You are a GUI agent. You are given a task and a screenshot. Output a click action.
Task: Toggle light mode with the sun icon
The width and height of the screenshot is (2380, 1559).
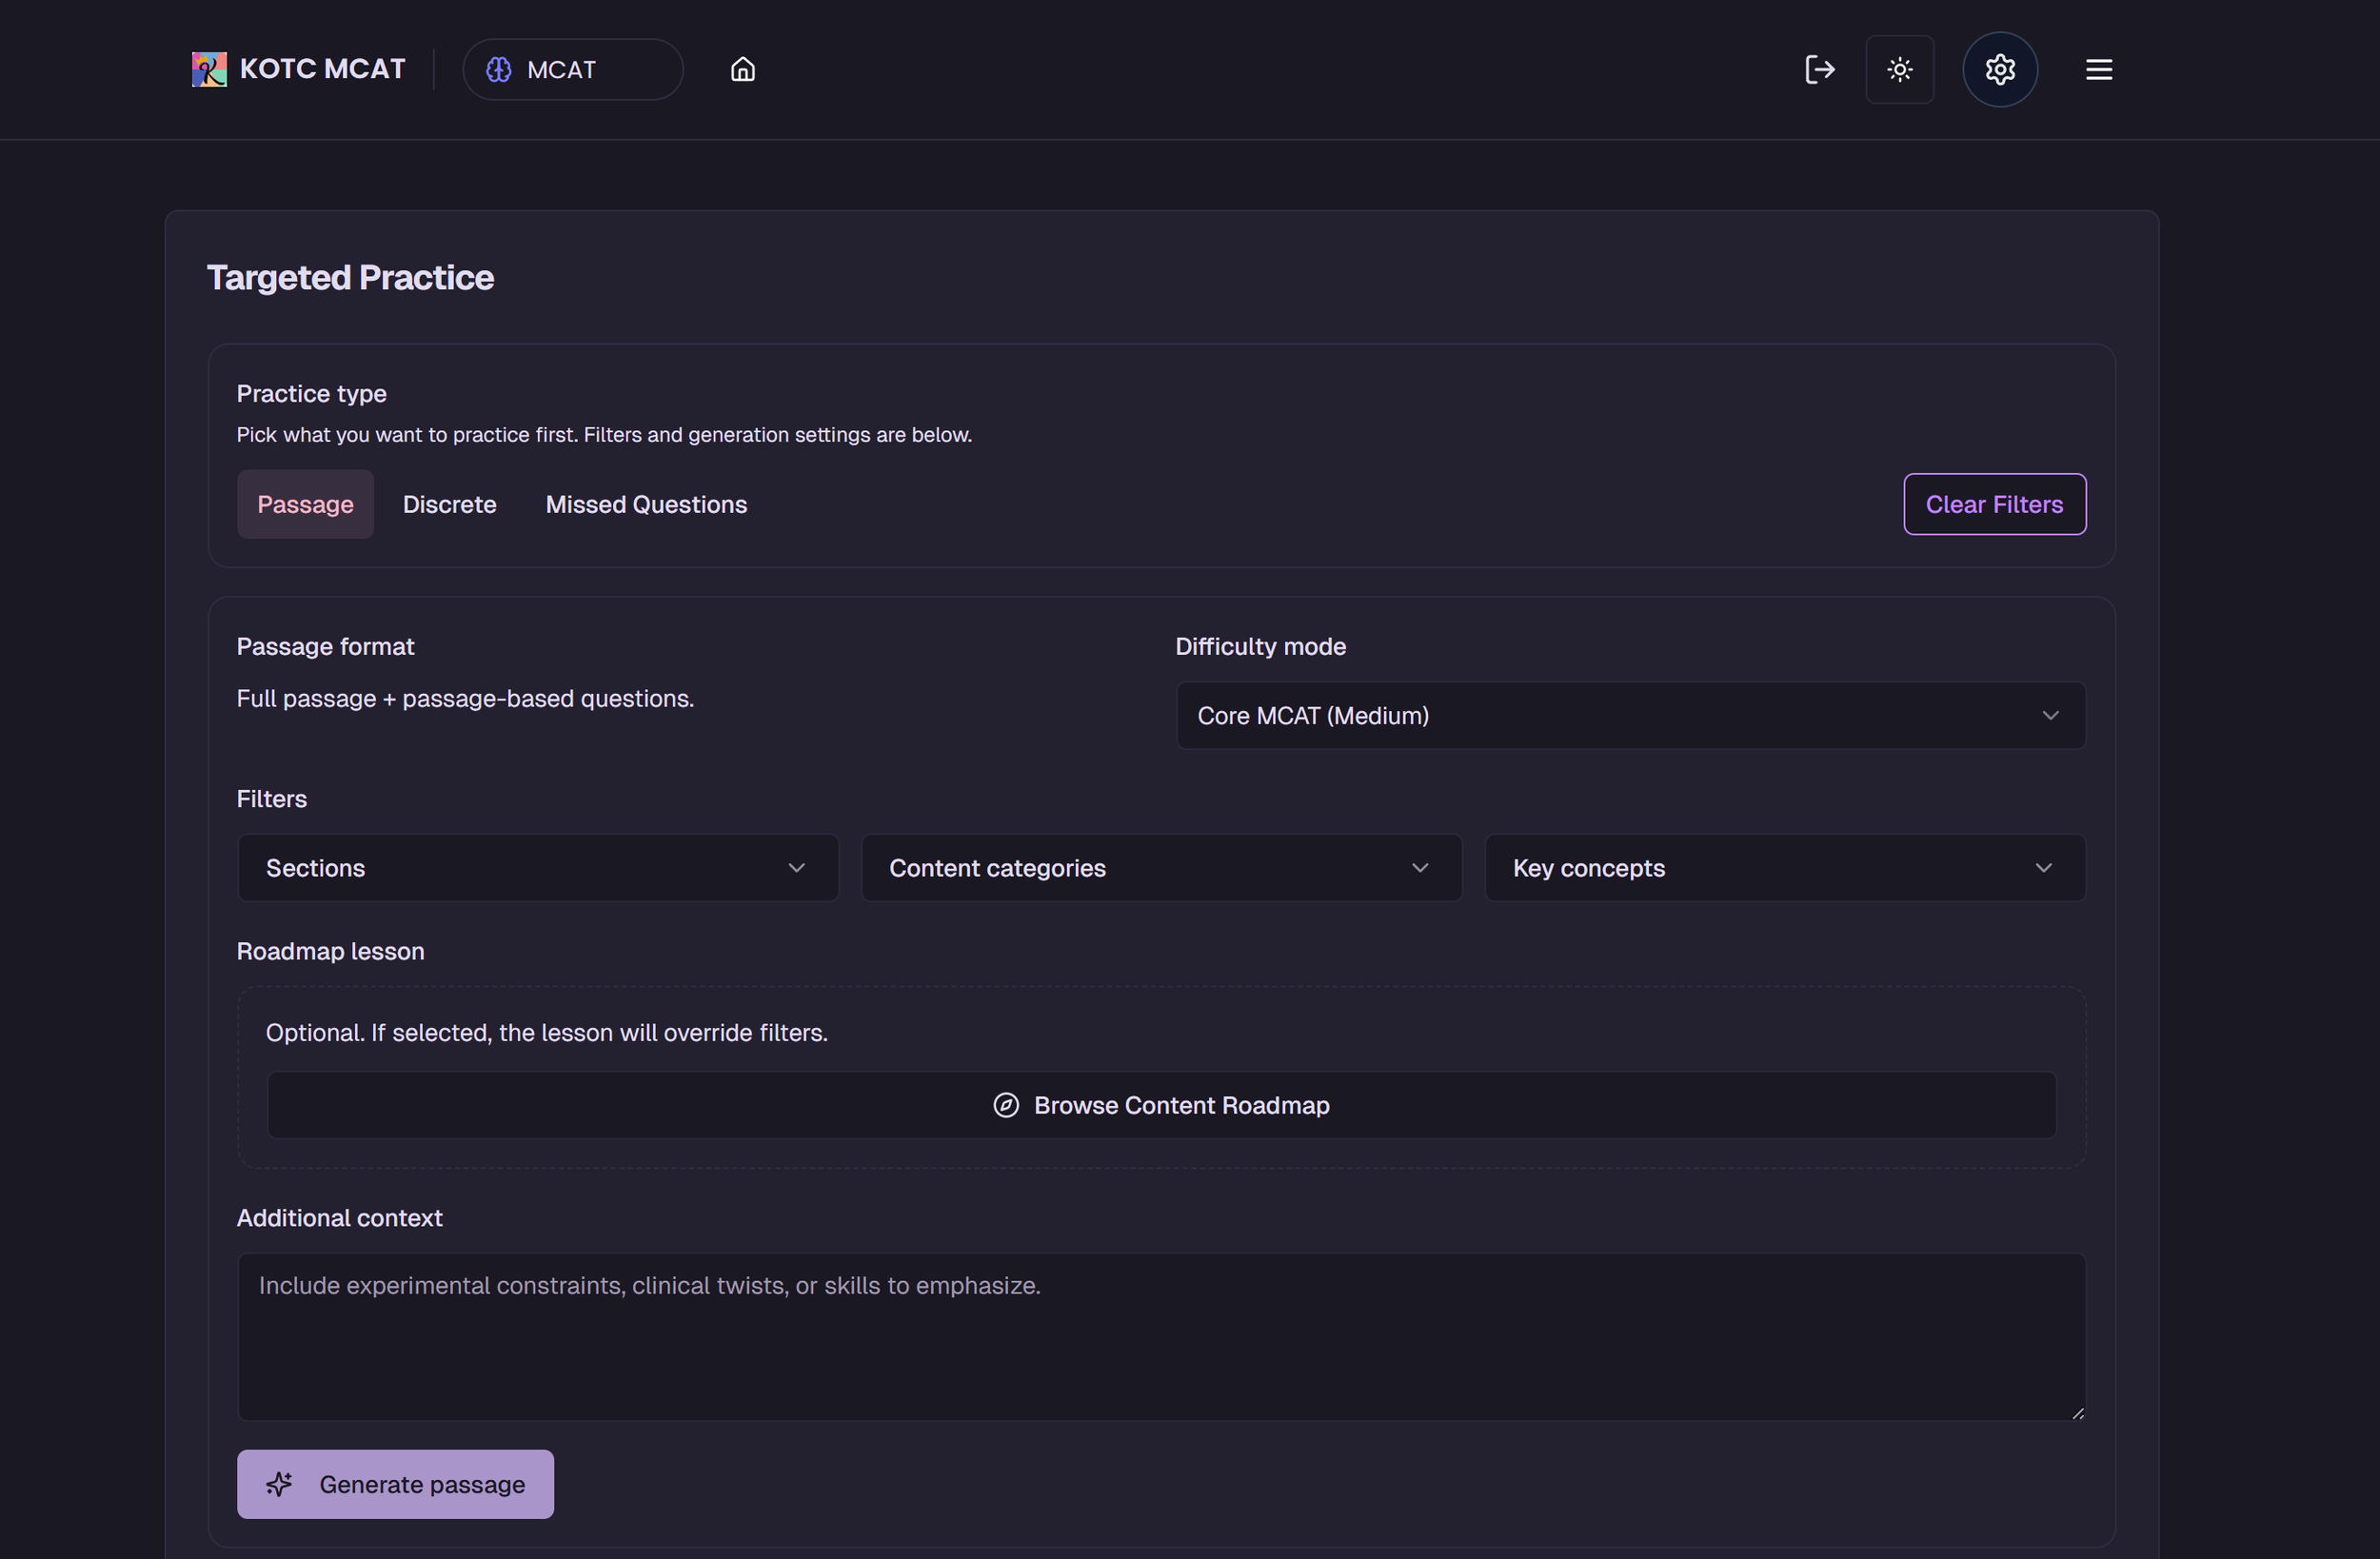point(1899,69)
